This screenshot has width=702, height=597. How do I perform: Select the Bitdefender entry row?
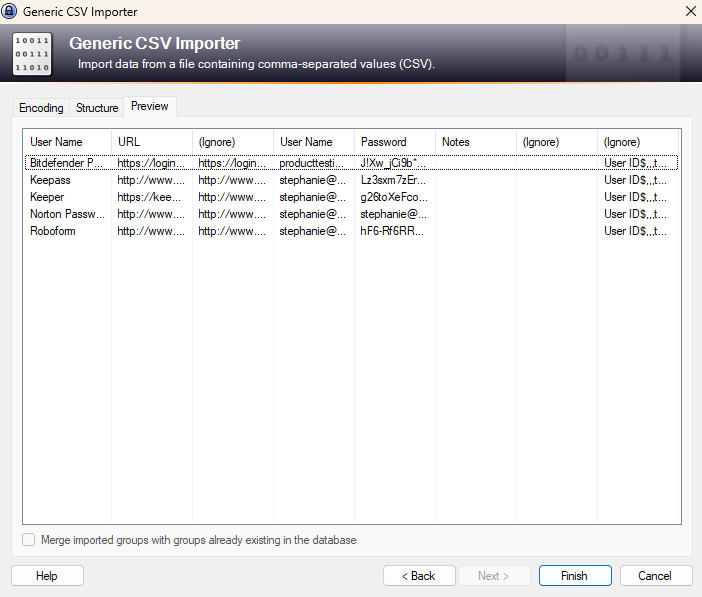coord(66,162)
